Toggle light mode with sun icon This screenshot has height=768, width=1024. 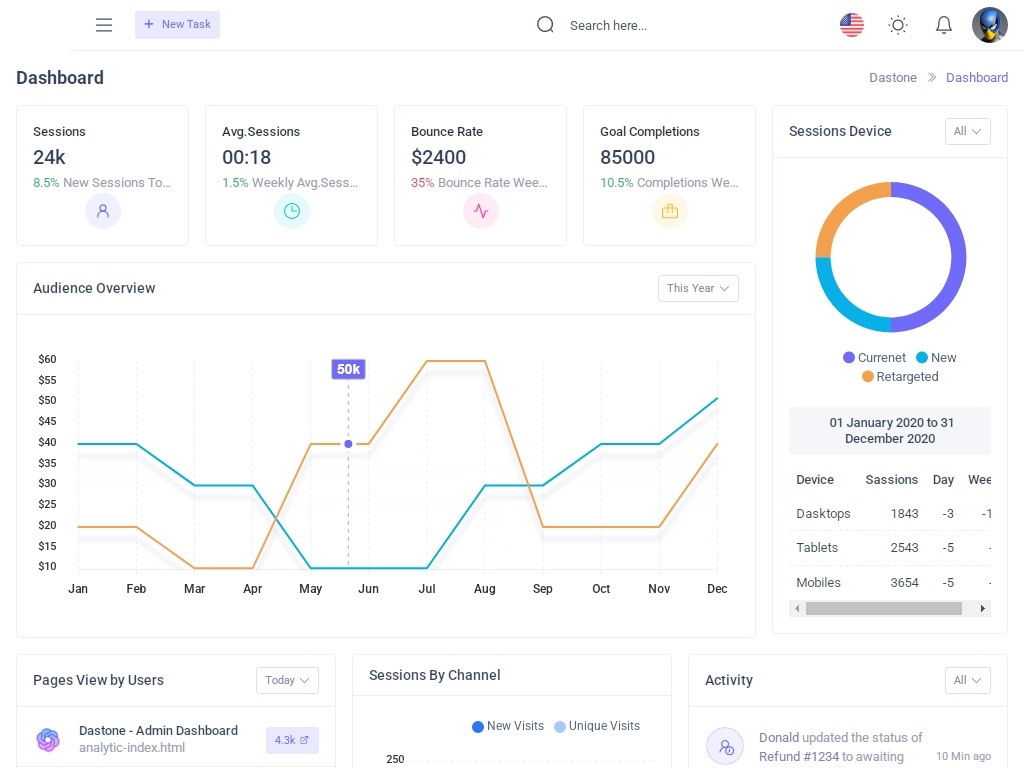point(898,25)
